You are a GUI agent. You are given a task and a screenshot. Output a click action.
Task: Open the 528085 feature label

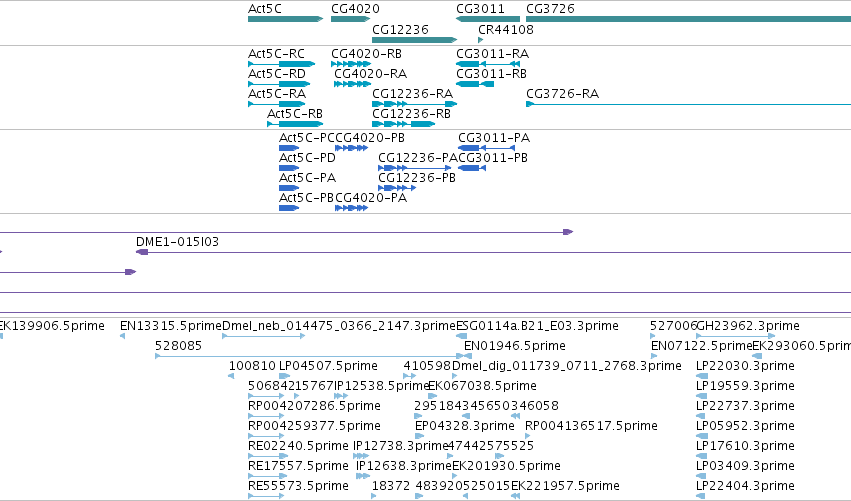point(179,346)
